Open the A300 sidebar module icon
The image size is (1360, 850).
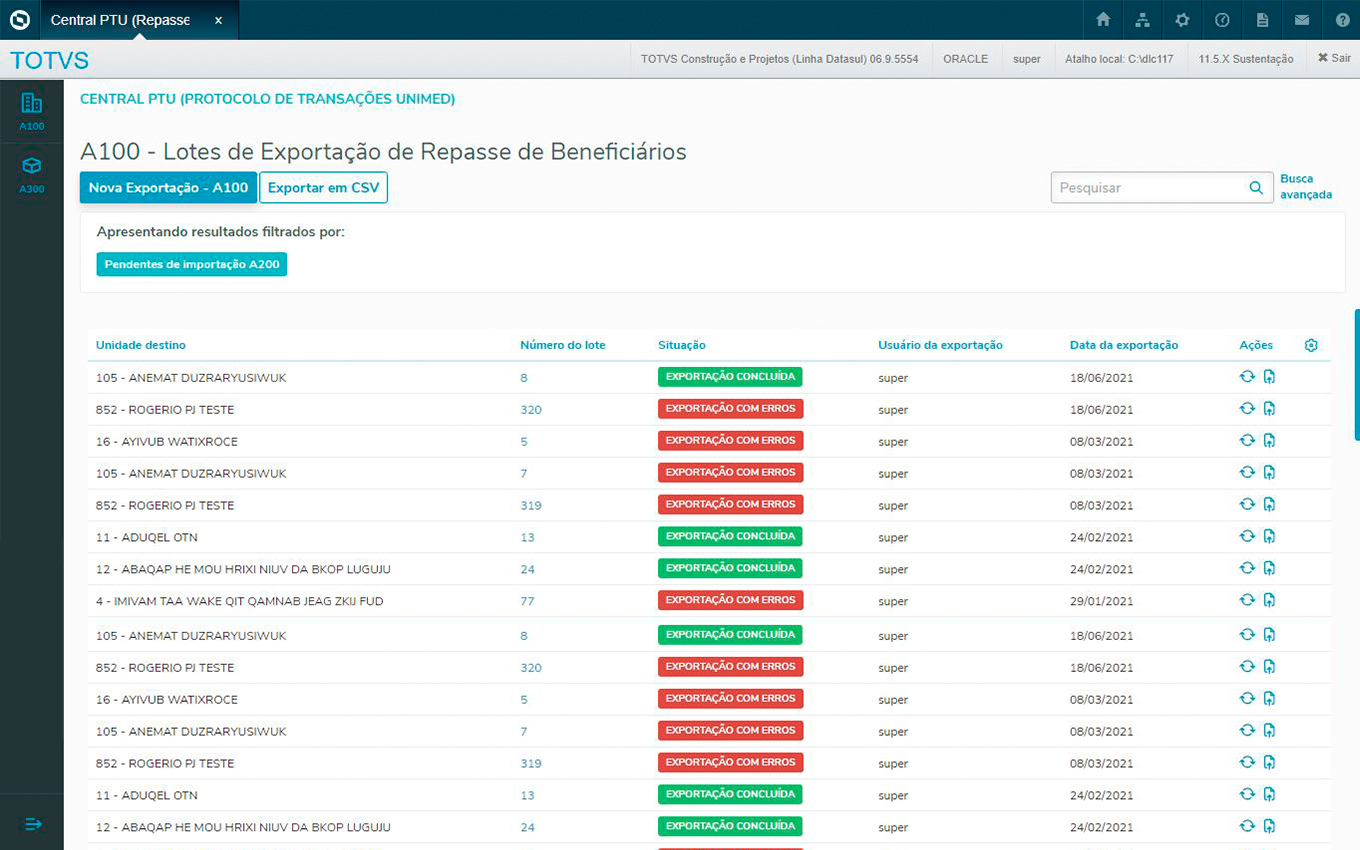31,172
